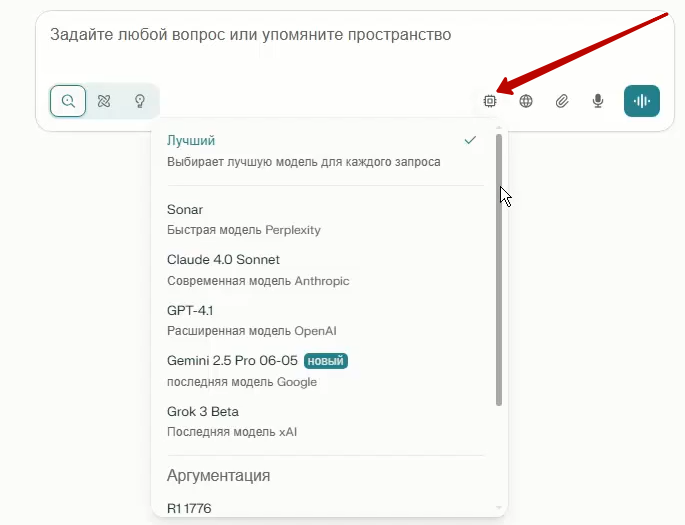Click the 'Быстрая модель Perplexity' description

244,230
